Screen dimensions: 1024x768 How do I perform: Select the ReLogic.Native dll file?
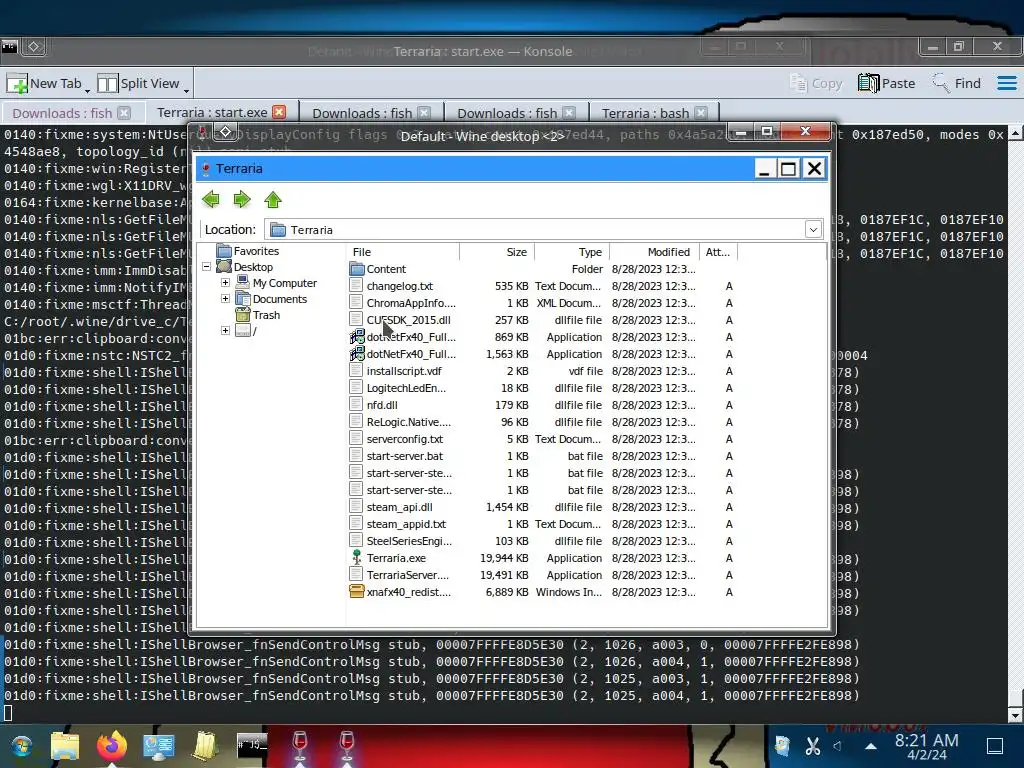(x=408, y=422)
